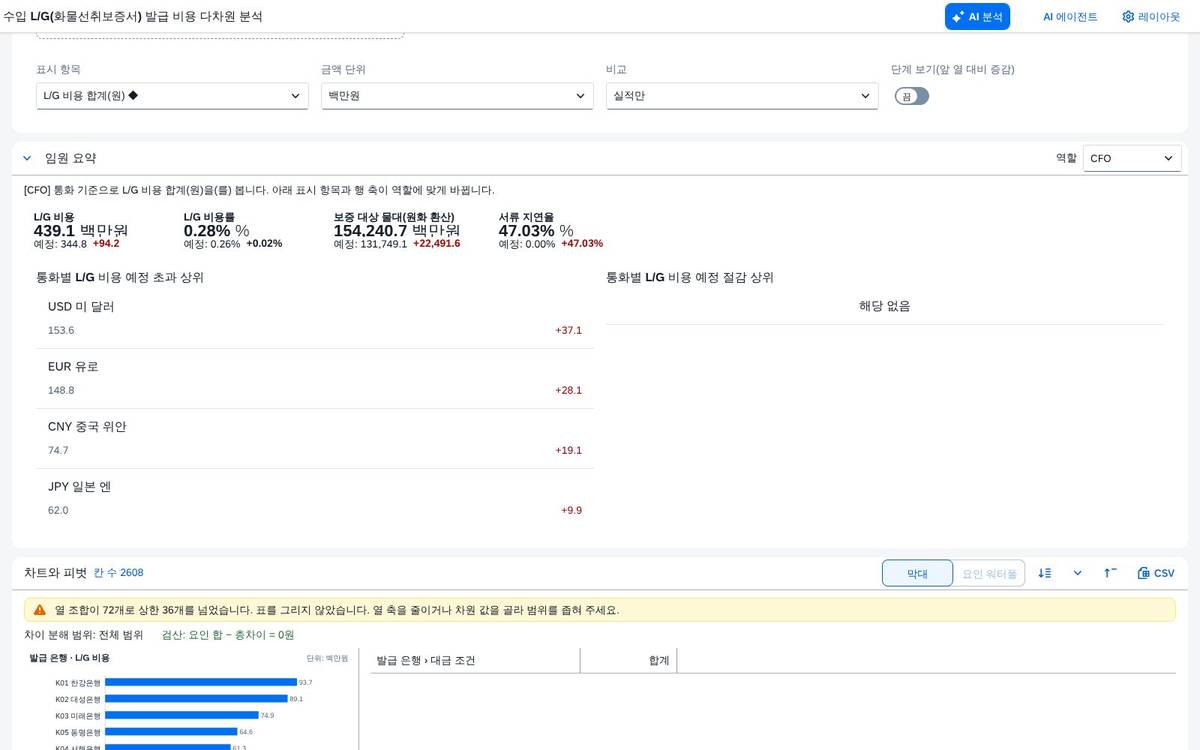The height and width of the screenshot is (750, 1200).
Task: Open the chevron menu beside sort icon
Action: click(1077, 573)
